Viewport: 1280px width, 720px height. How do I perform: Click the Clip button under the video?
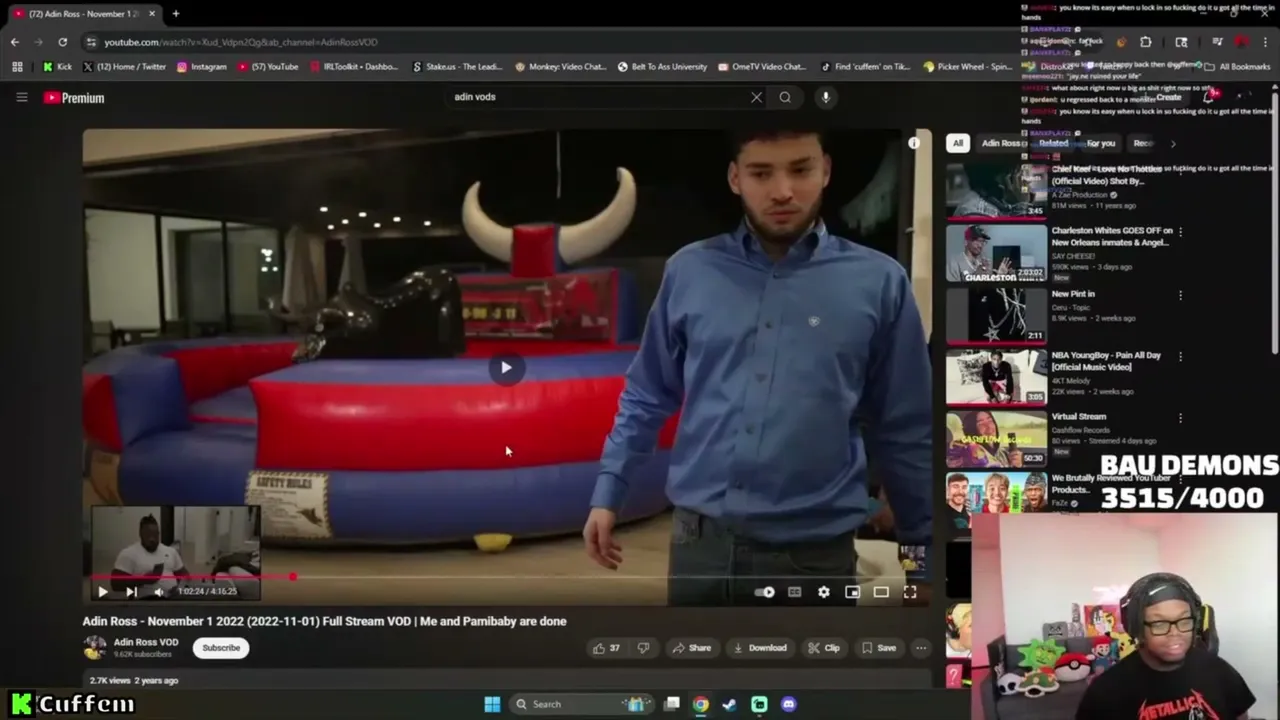(x=824, y=648)
